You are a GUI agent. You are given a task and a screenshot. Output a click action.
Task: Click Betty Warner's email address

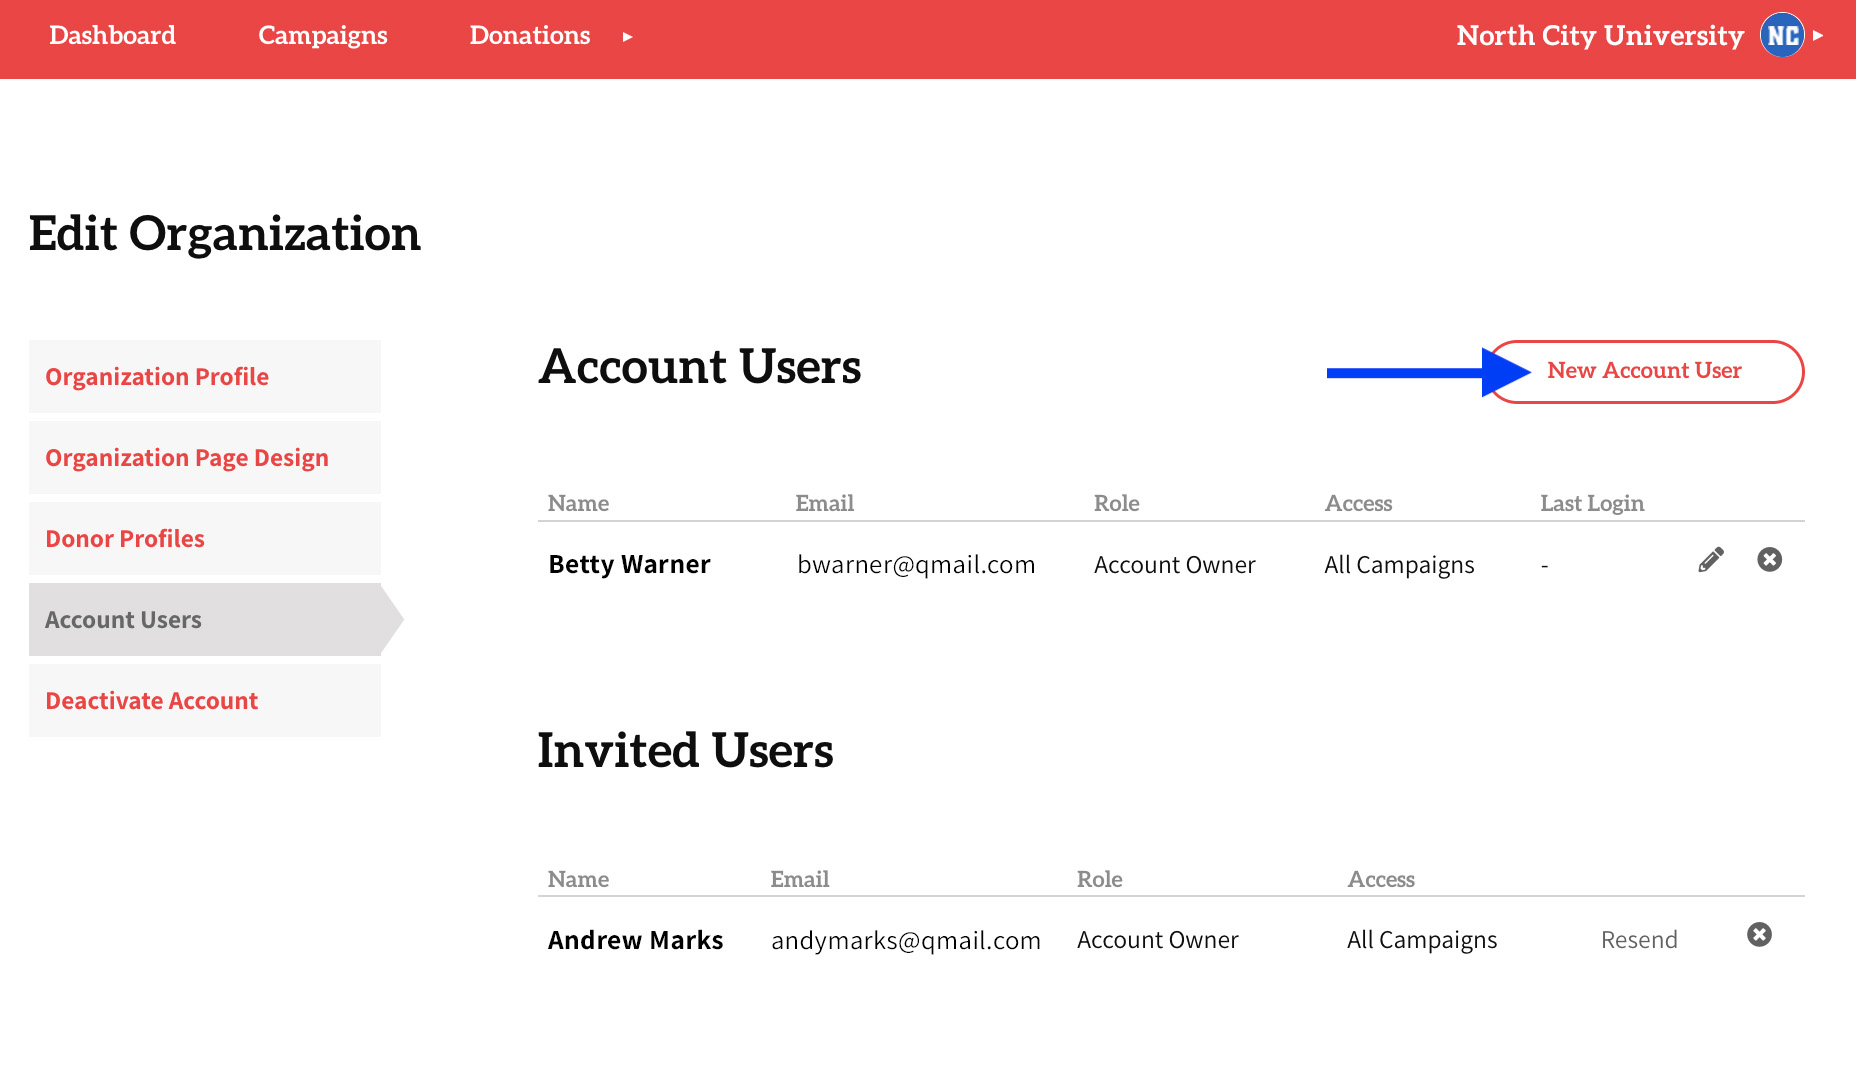pyautogui.click(x=915, y=564)
